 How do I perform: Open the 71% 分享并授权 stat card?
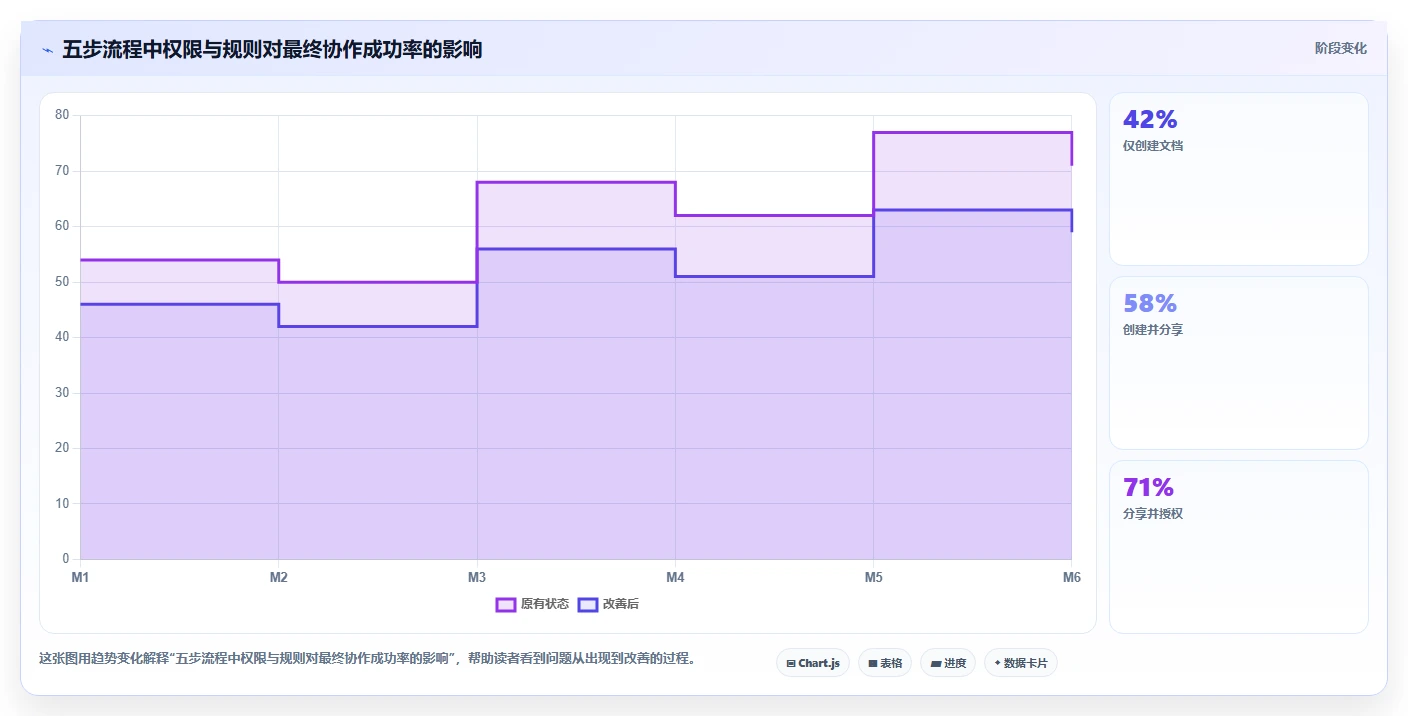click(1238, 547)
